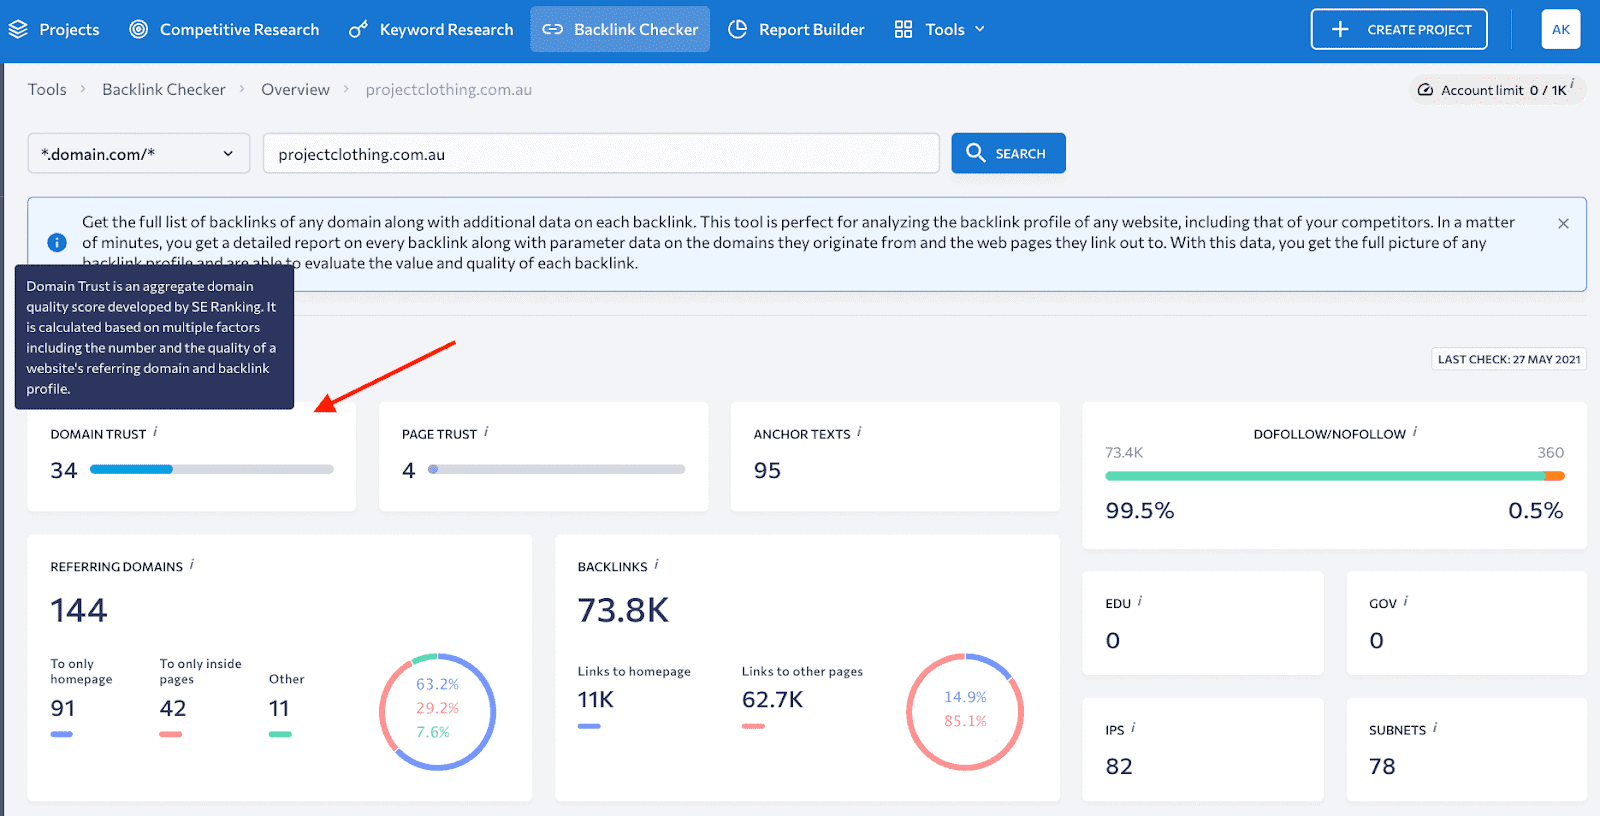Viewport: 1600px width, 816px height.
Task: Dismiss the blue info banner
Action: [1563, 224]
